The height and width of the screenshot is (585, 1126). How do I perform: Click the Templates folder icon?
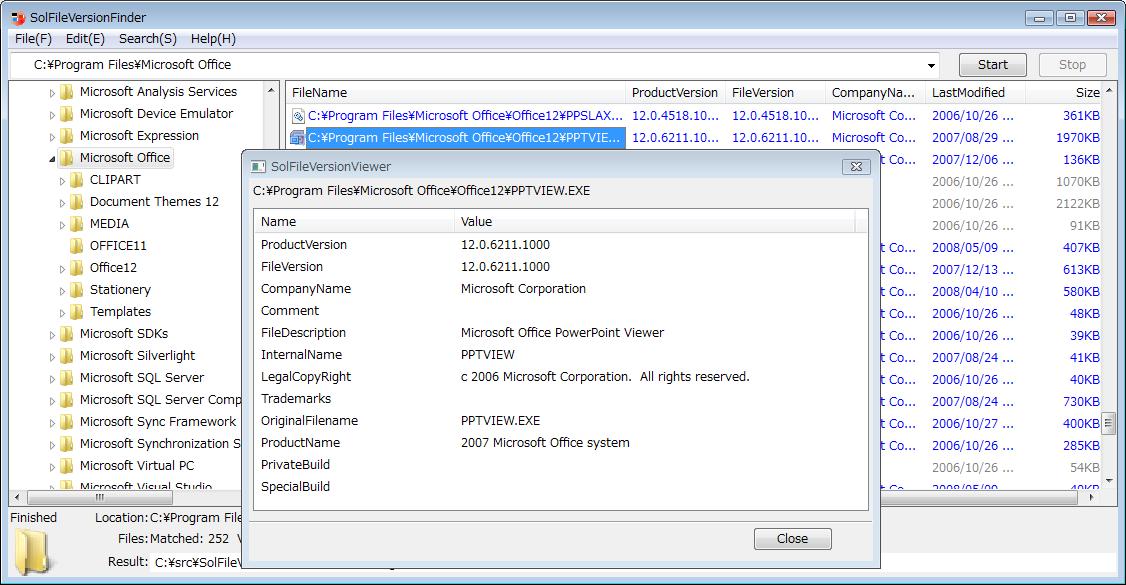[x=77, y=312]
